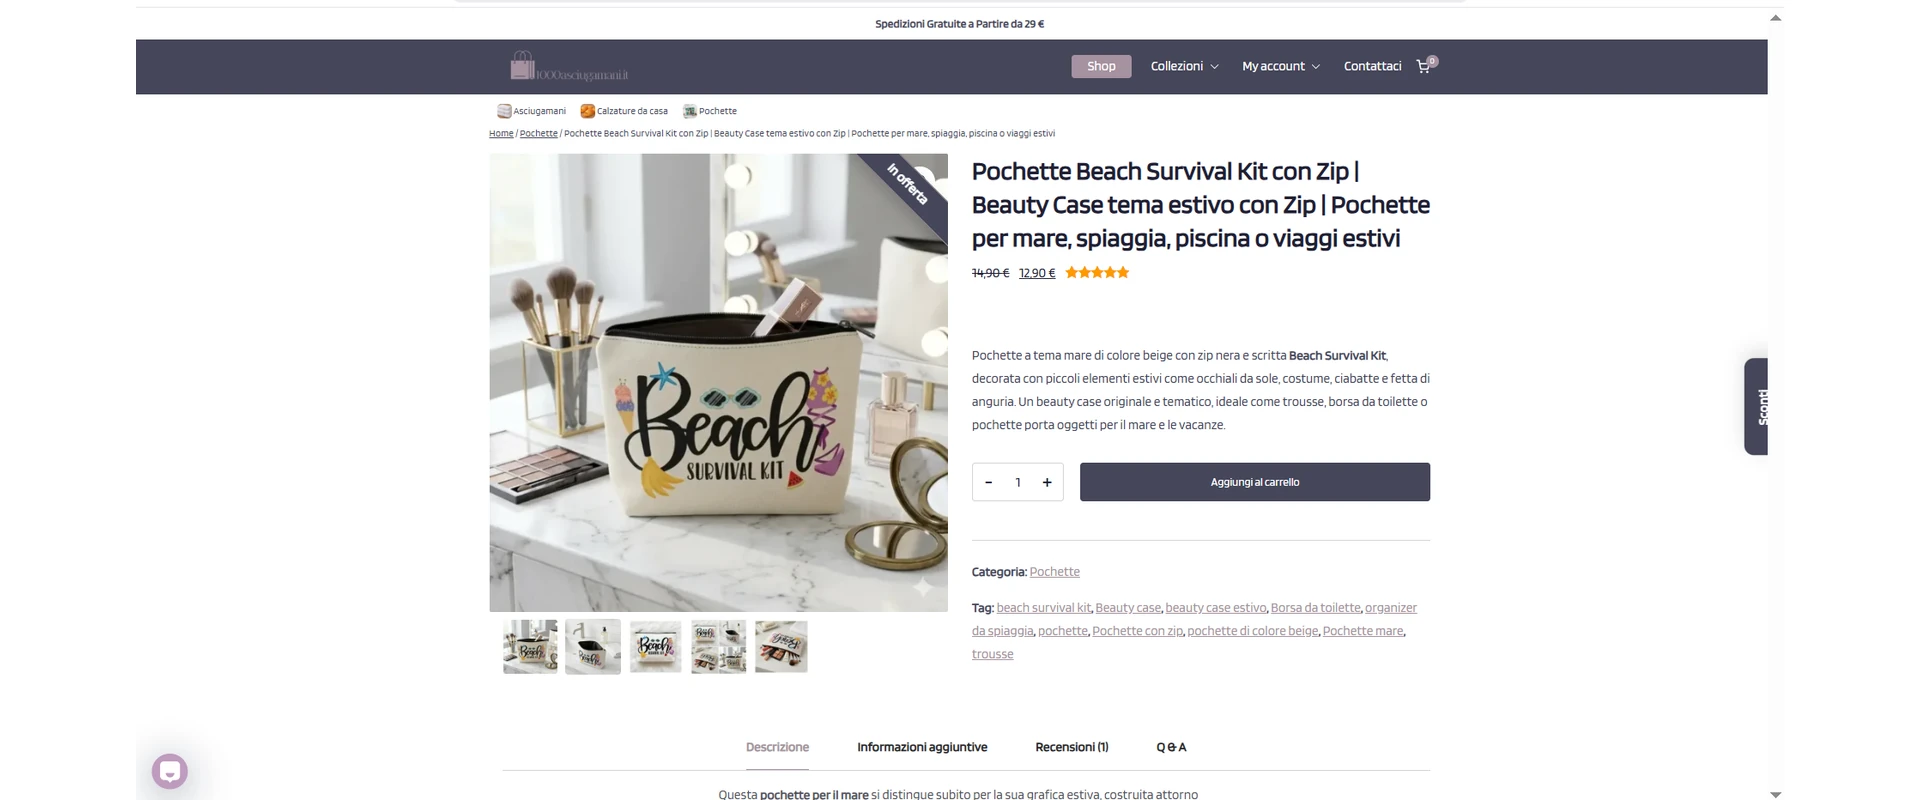Decrease quantity with minus button
Image resolution: width=1920 pixels, height=800 pixels.
(x=988, y=482)
